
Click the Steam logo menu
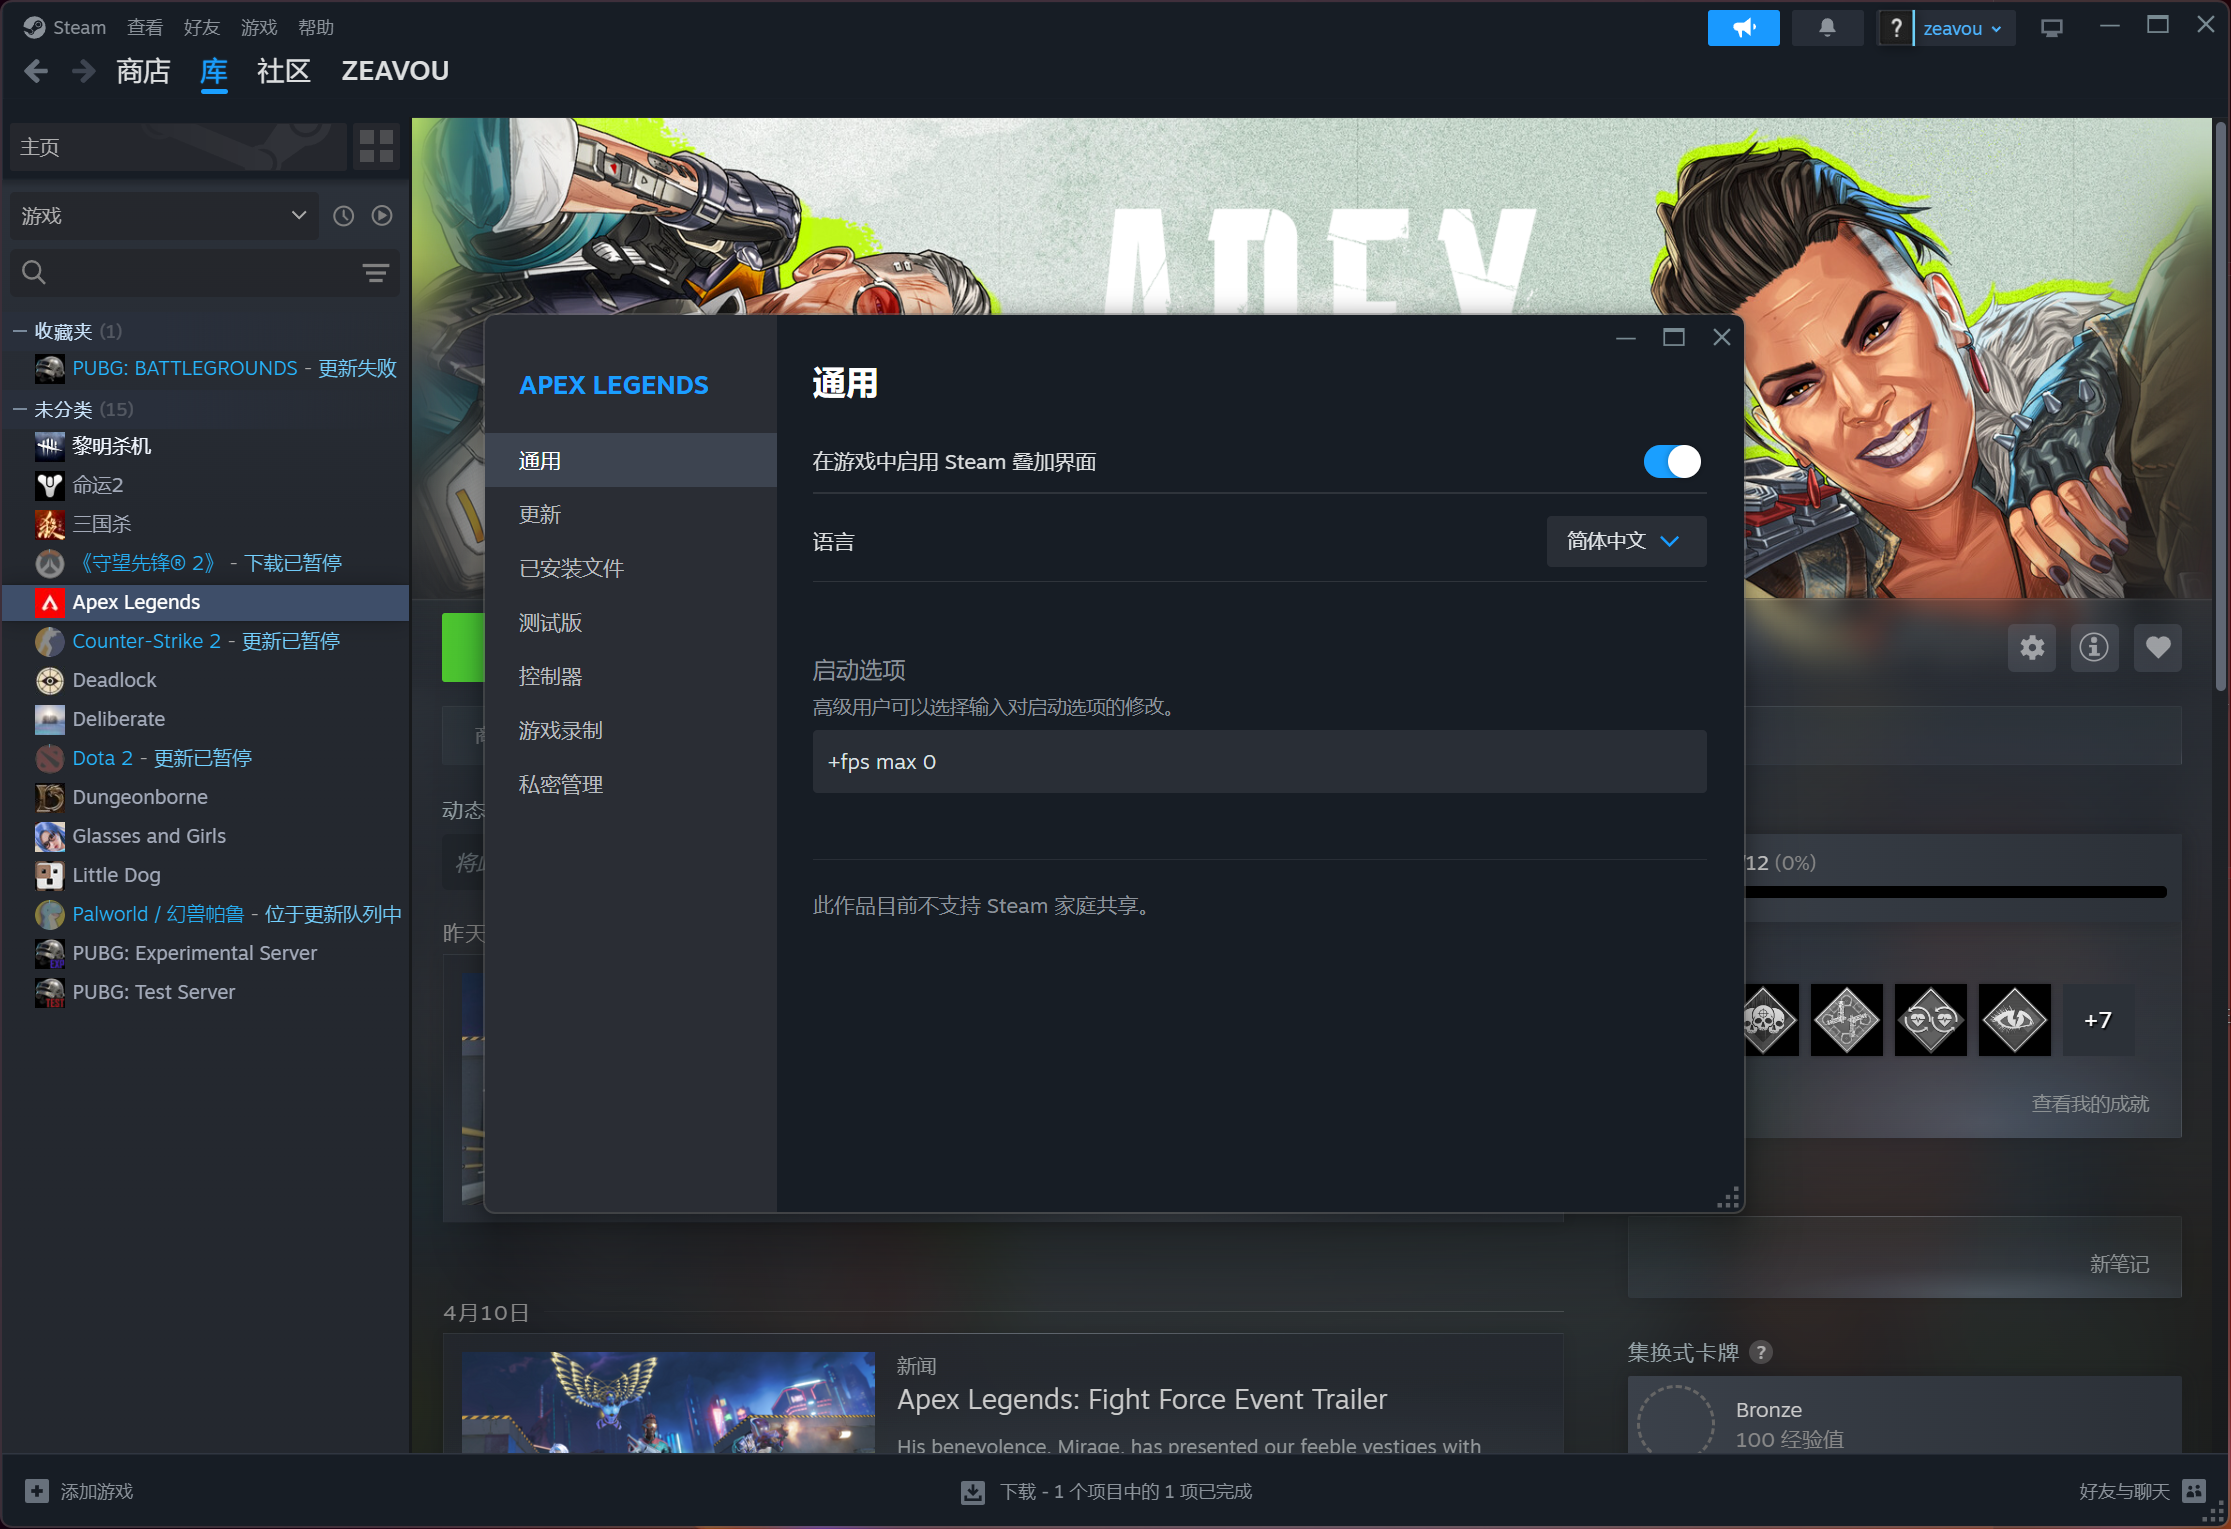(64, 27)
